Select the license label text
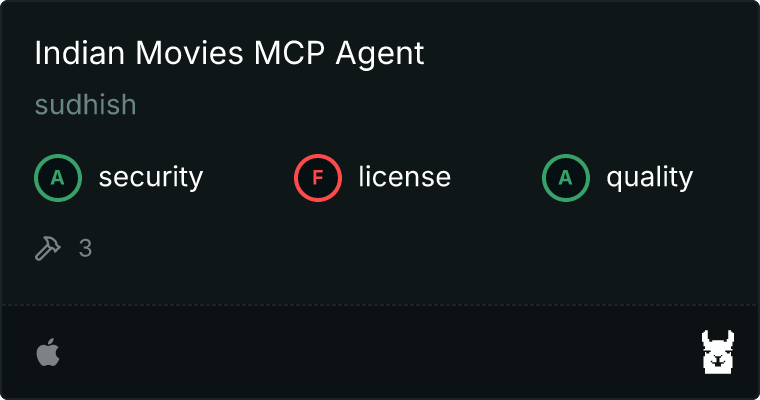 pyautogui.click(x=405, y=176)
